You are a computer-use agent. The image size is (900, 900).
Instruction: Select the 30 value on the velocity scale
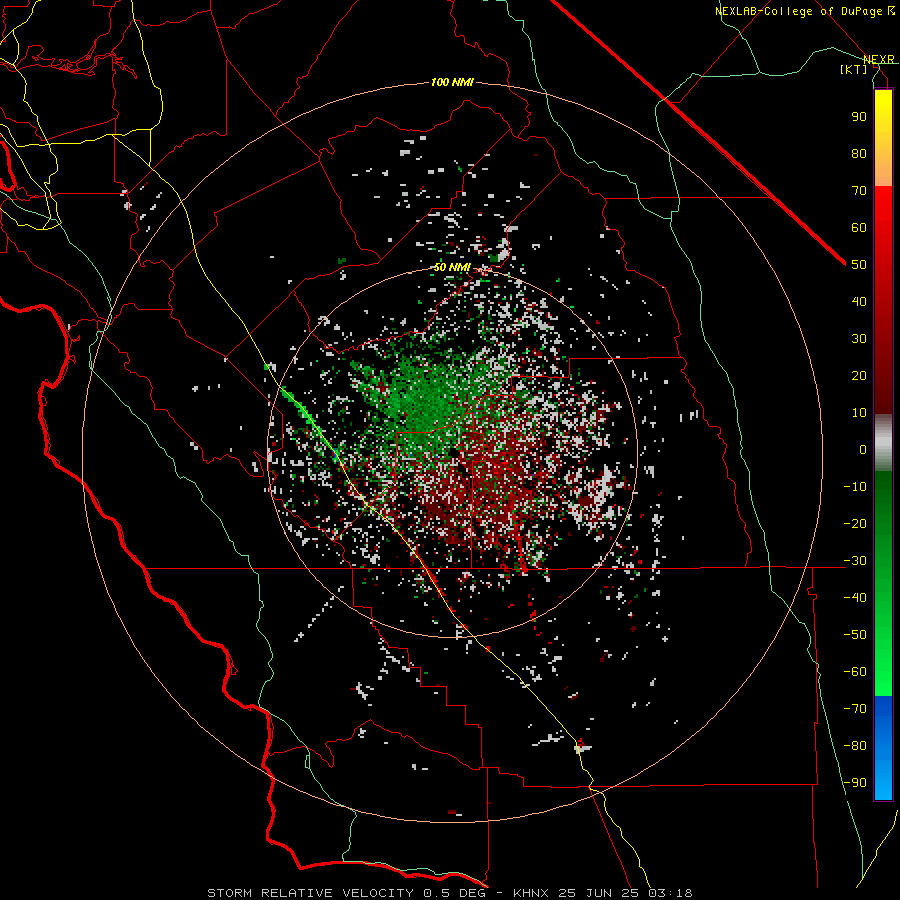(x=859, y=339)
